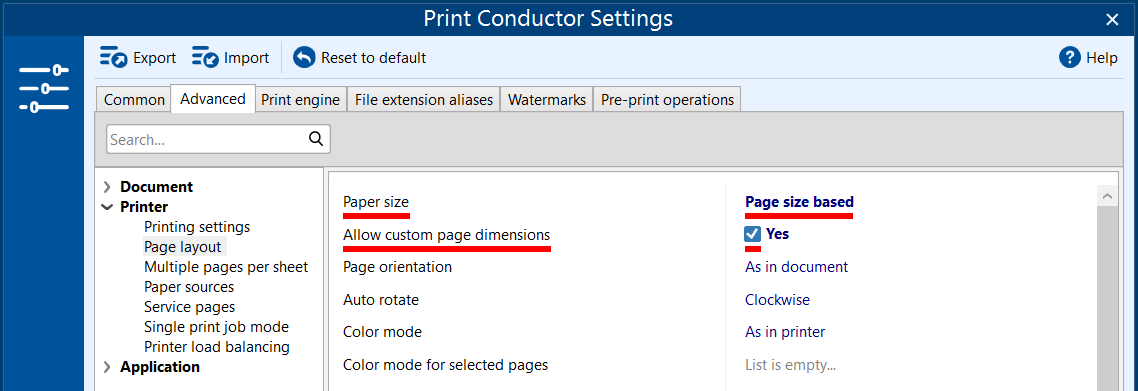Open Paper size value Page size based

(799, 202)
